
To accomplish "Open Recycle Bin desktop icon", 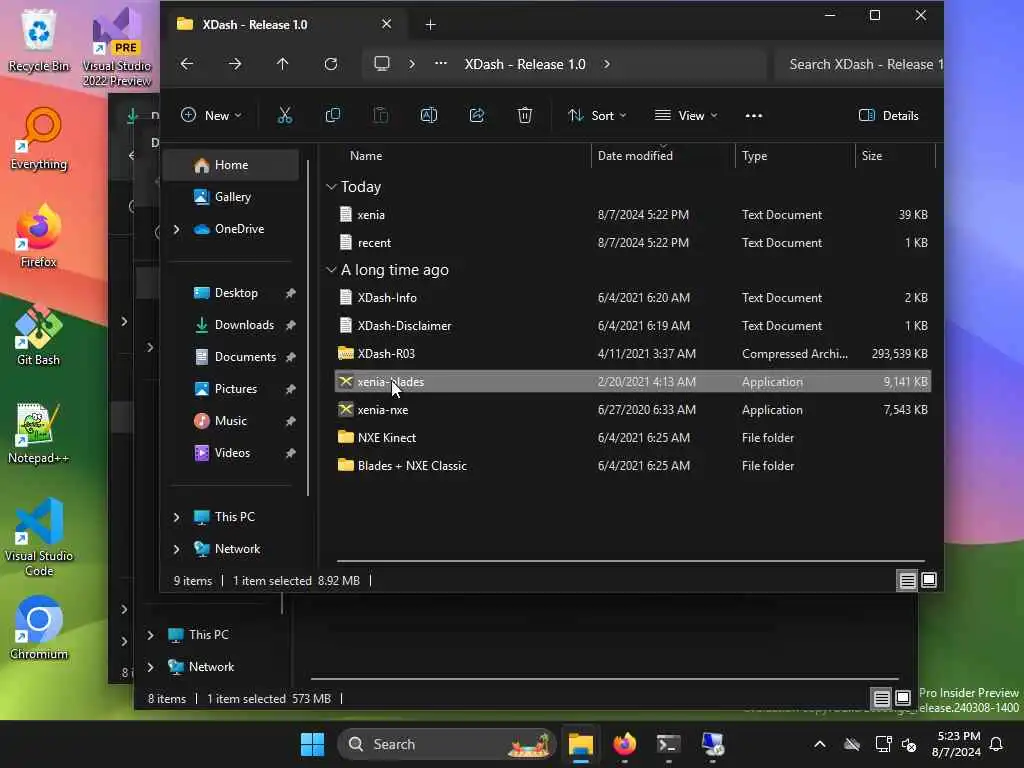I will (x=39, y=40).
